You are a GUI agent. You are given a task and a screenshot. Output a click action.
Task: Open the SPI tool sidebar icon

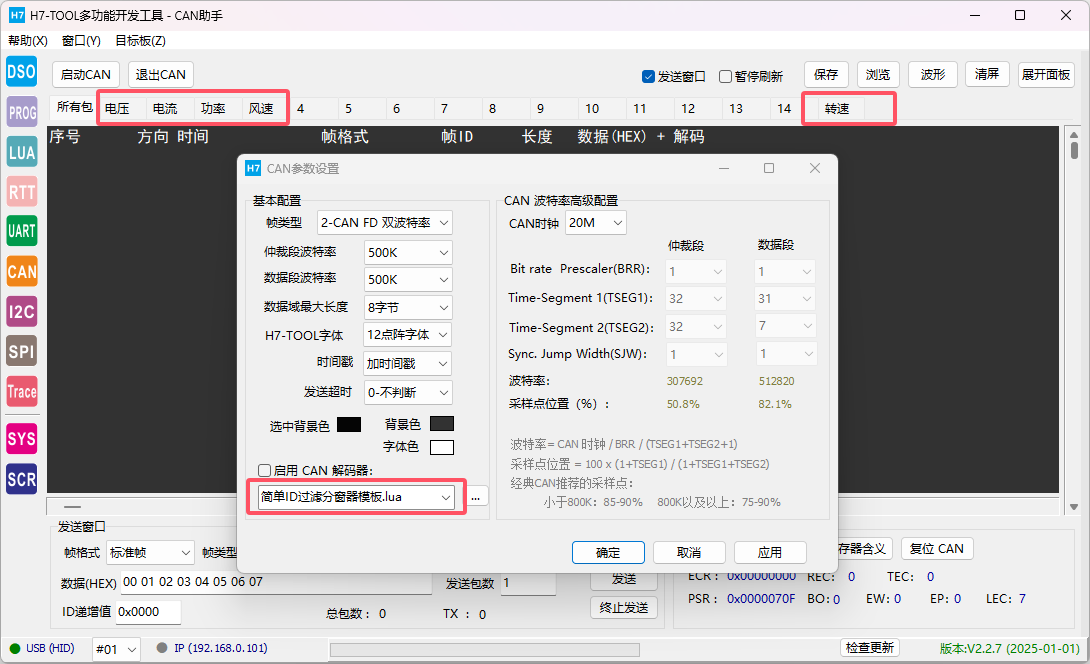pyautogui.click(x=22, y=351)
